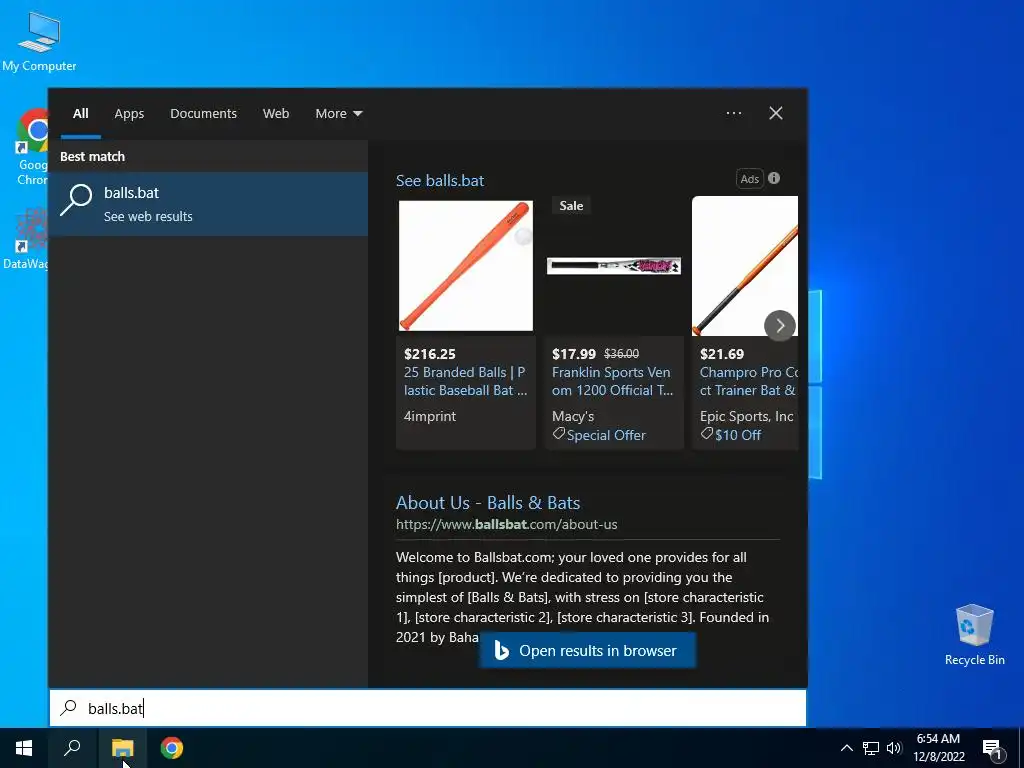The image size is (1024, 768).
Task: Click the Champro trainer bat image
Action: coord(744,266)
